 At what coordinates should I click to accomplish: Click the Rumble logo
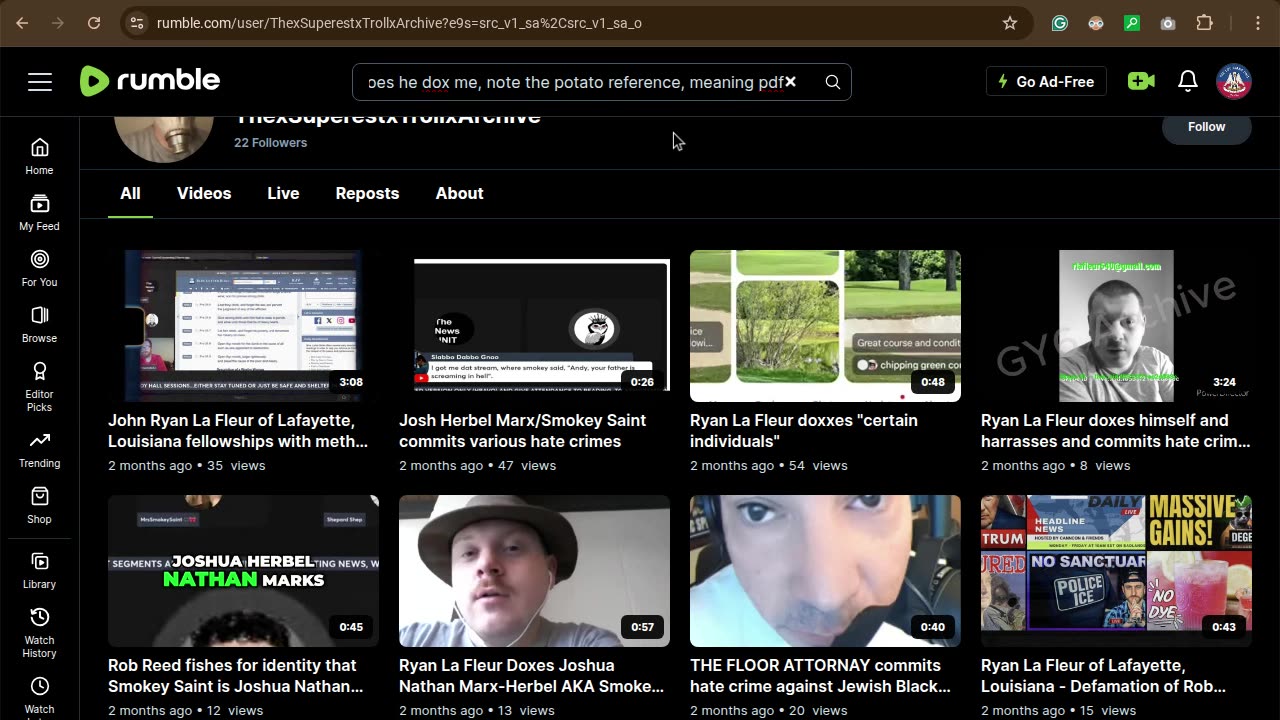(150, 81)
